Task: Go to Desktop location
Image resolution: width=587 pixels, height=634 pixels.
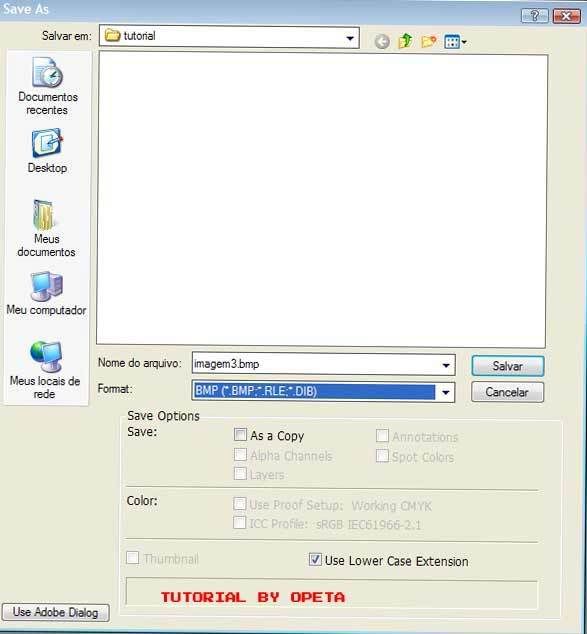Action: click(x=47, y=151)
